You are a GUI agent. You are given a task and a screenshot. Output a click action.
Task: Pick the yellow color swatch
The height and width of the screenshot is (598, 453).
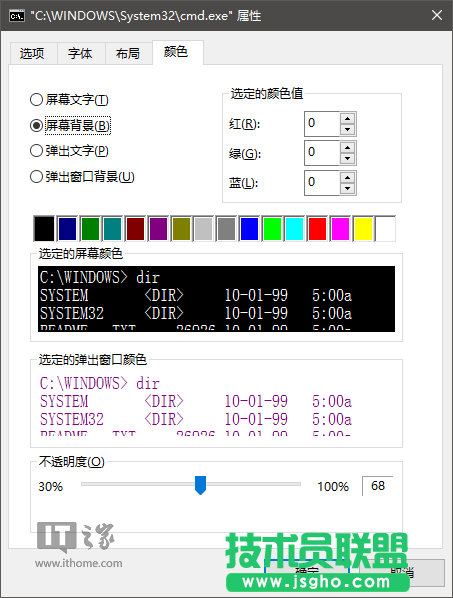tap(363, 228)
